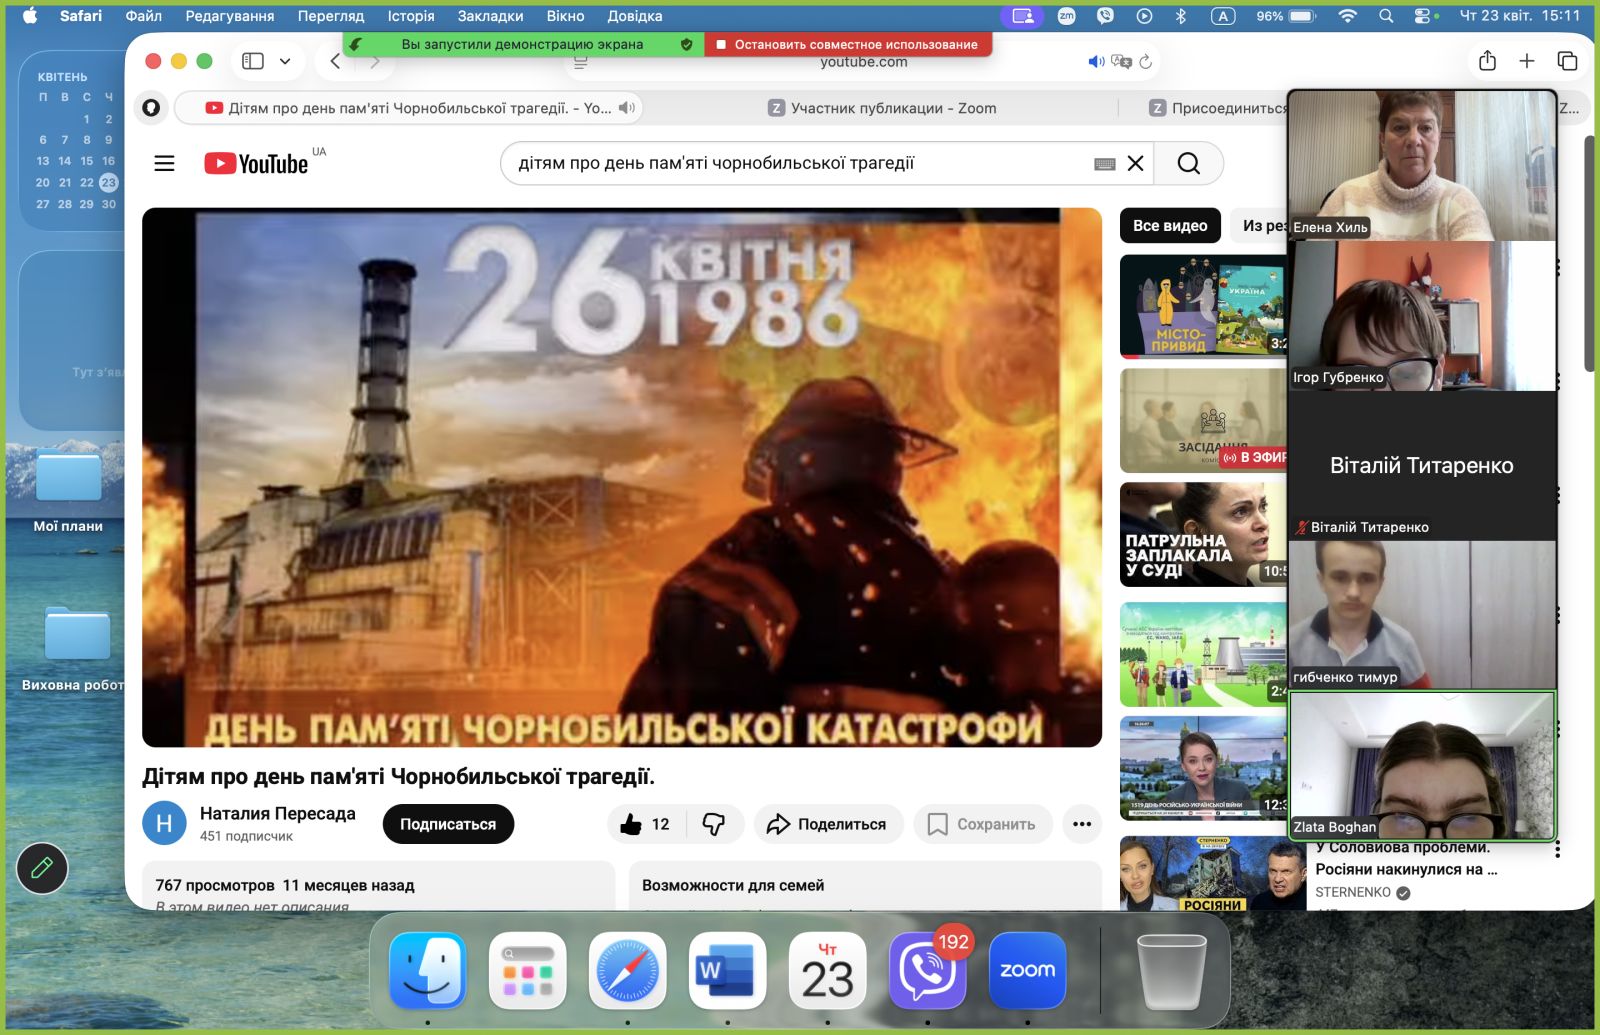Like the video with thumbs up
The width and height of the screenshot is (1600, 1035).
point(632,824)
